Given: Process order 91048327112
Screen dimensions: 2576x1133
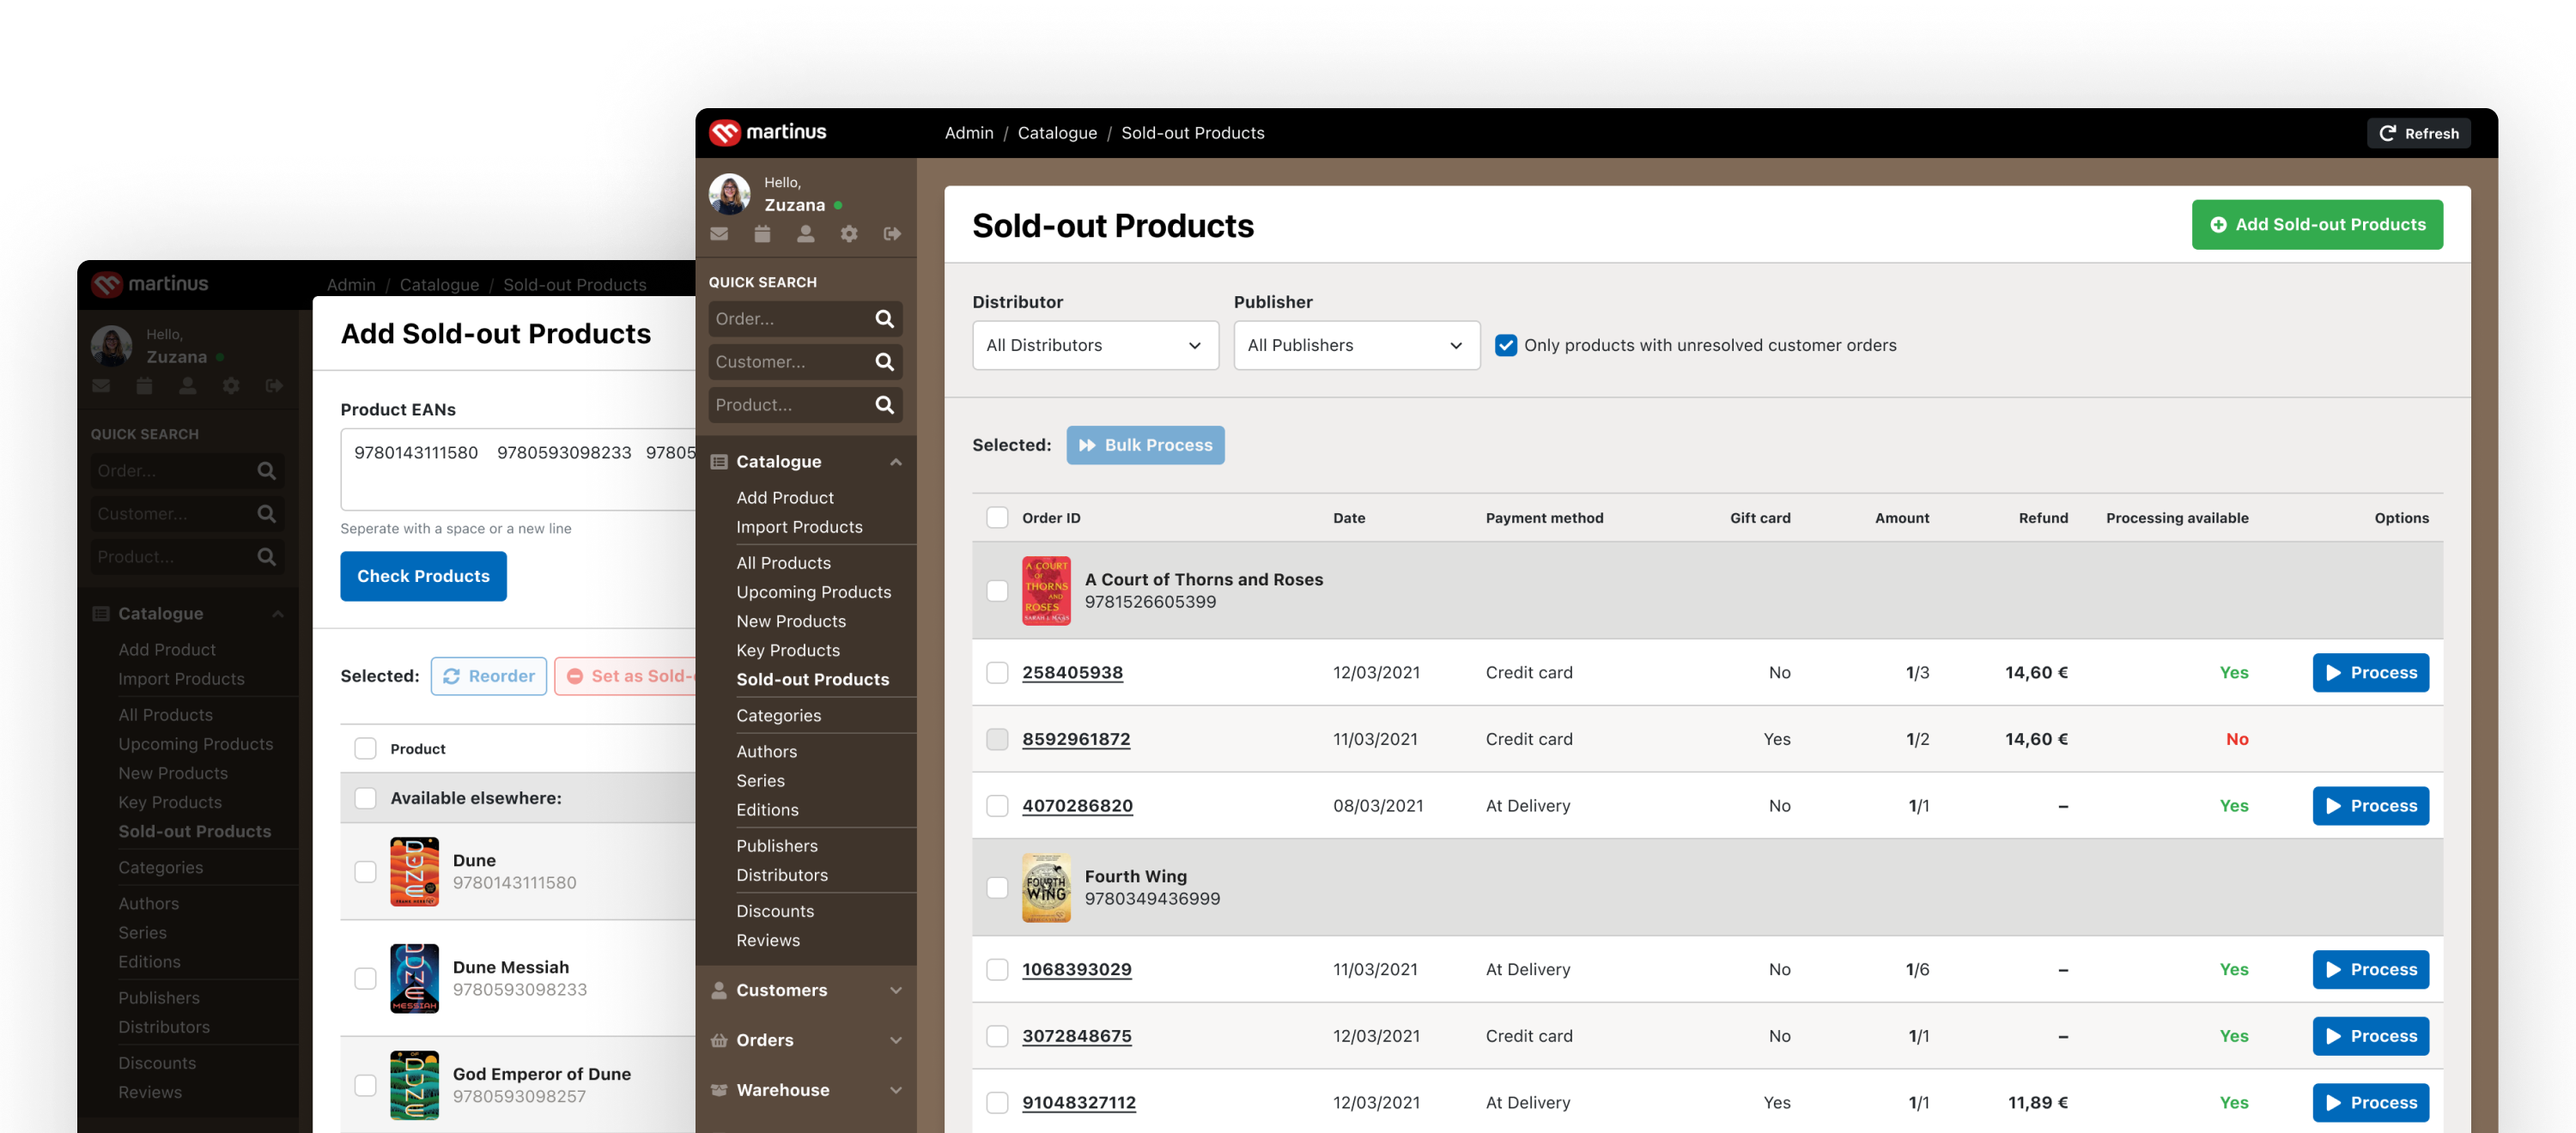Looking at the screenshot, I should coord(2370,1102).
